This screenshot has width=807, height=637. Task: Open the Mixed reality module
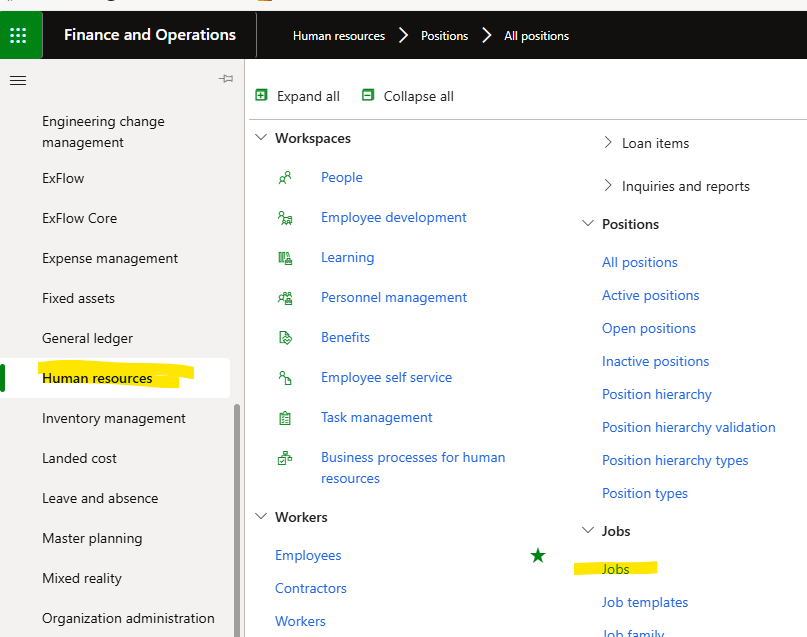tap(82, 578)
